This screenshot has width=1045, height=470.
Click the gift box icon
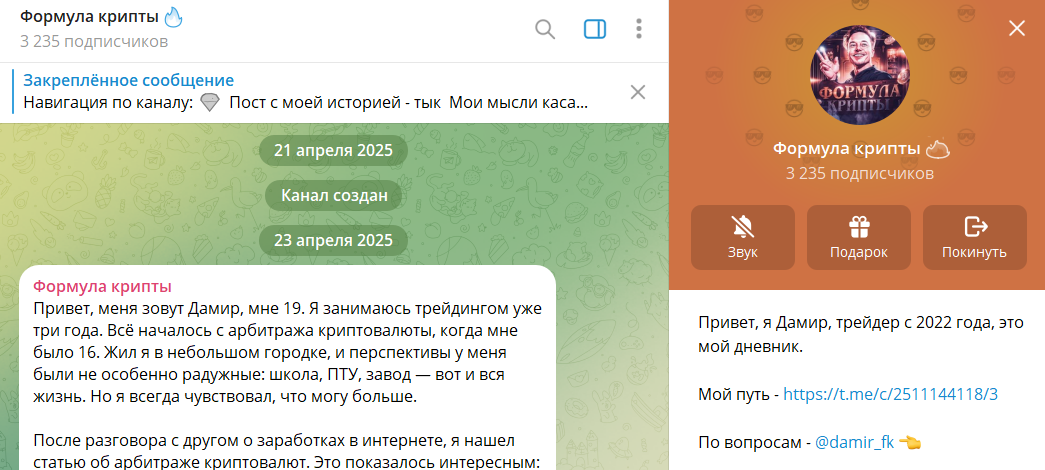click(858, 227)
